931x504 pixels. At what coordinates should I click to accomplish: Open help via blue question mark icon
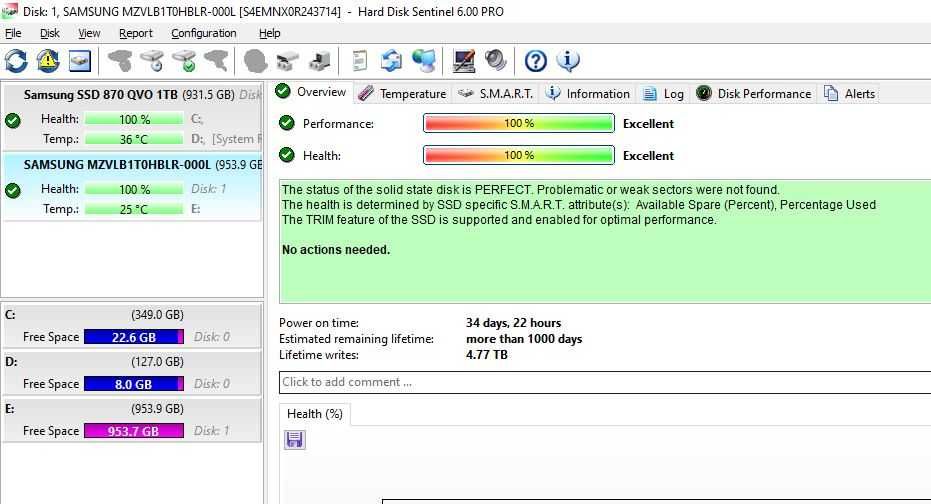536,61
